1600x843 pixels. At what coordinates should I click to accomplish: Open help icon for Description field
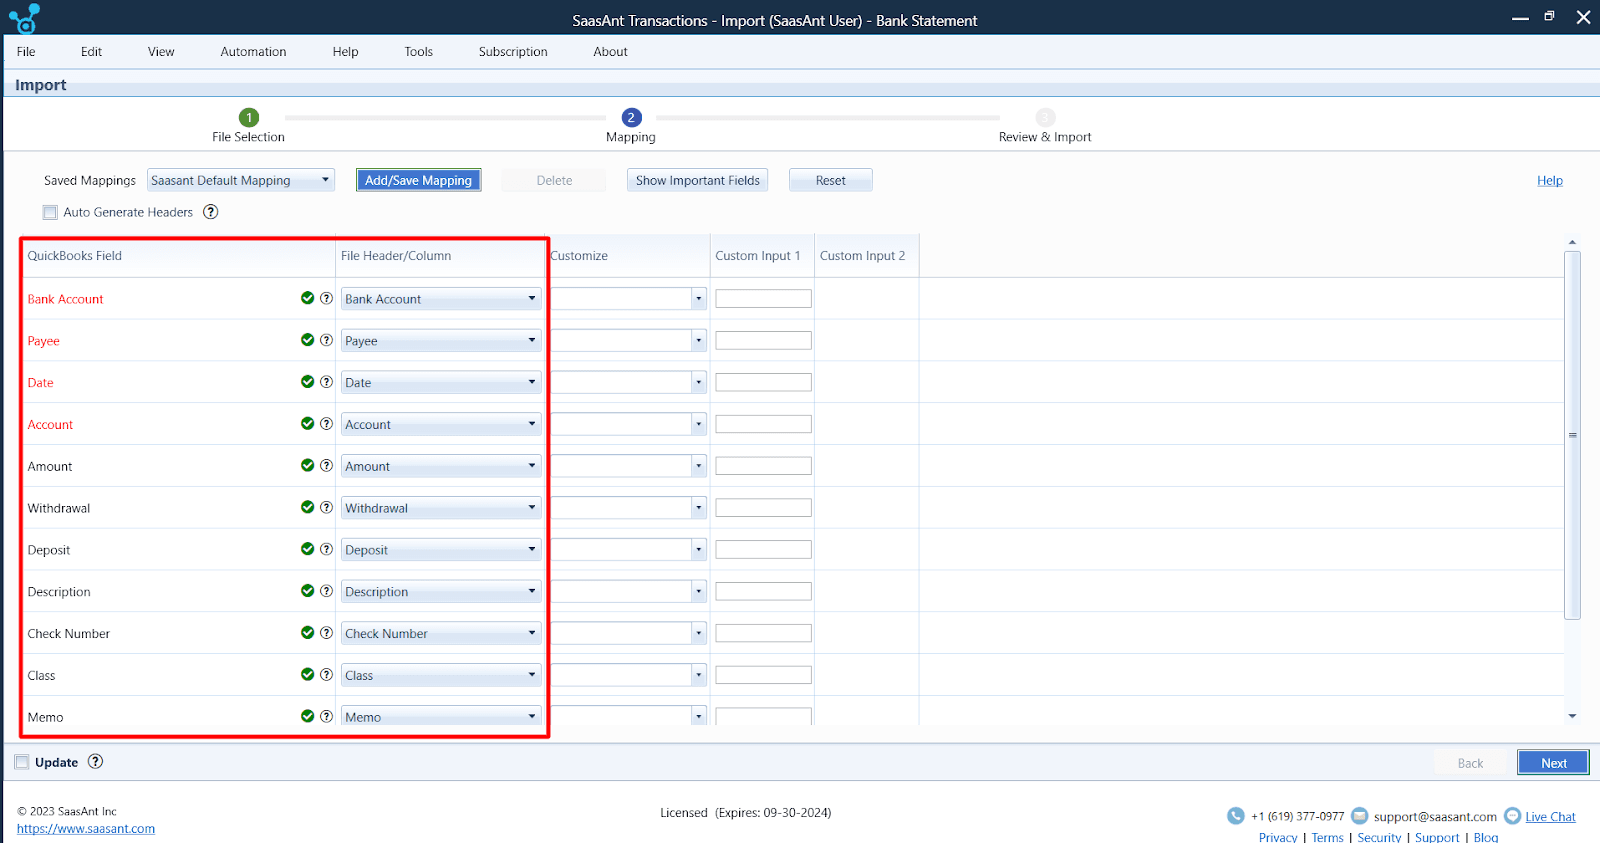click(x=326, y=591)
